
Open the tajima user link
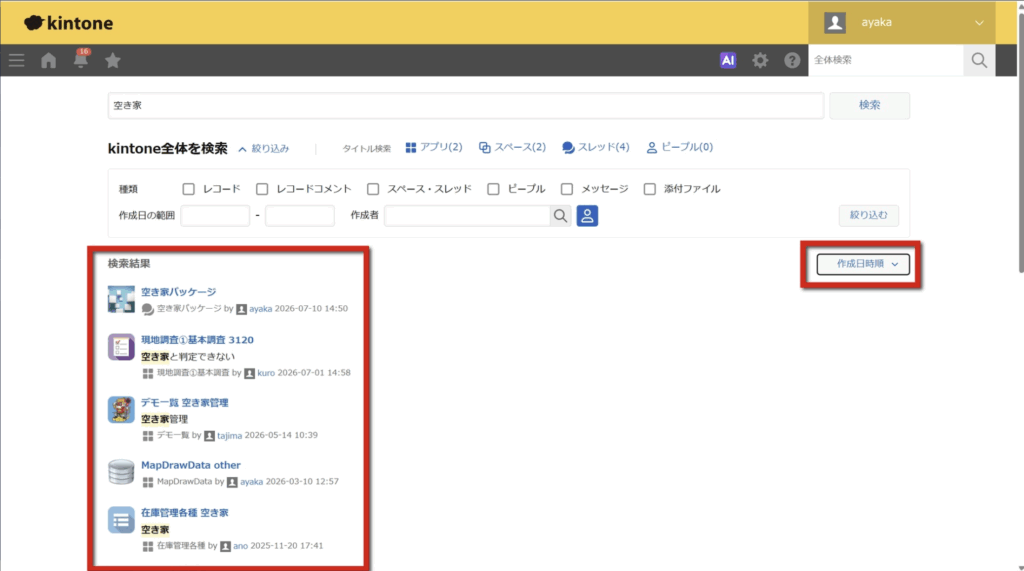[x=229, y=435]
